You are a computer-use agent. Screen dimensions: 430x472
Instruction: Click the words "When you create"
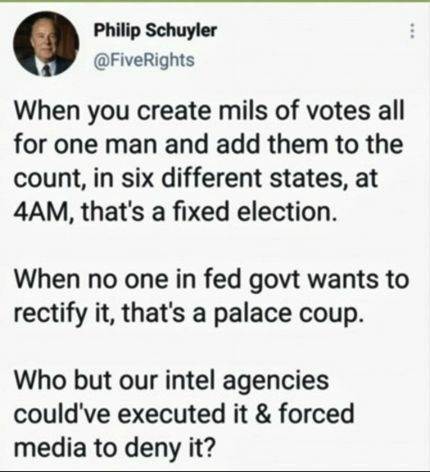[113, 110]
